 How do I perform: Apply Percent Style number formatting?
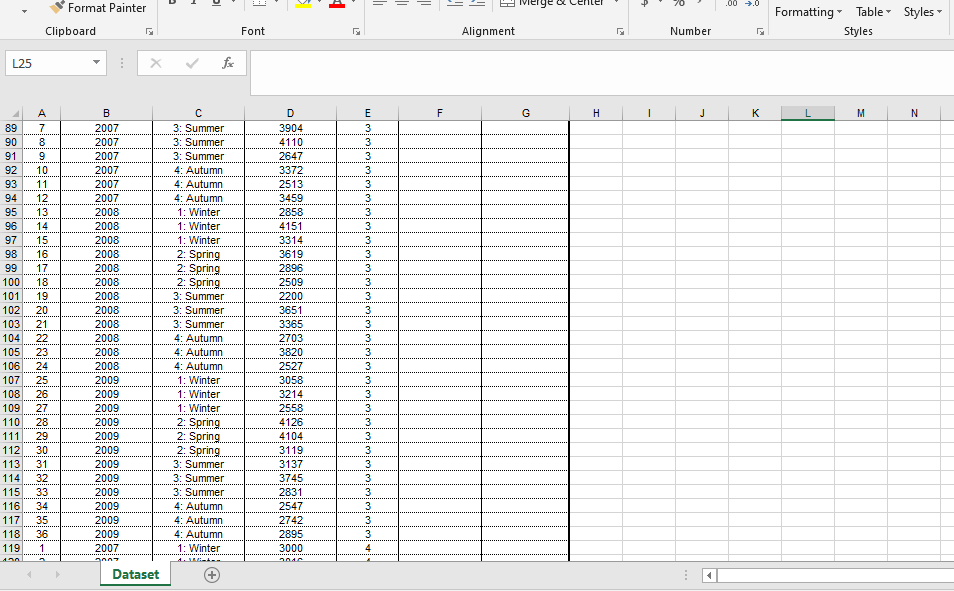coord(677,2)
